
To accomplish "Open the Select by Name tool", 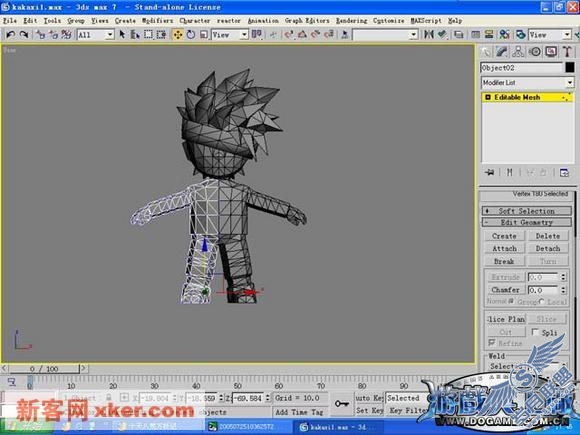I will 135,35.
